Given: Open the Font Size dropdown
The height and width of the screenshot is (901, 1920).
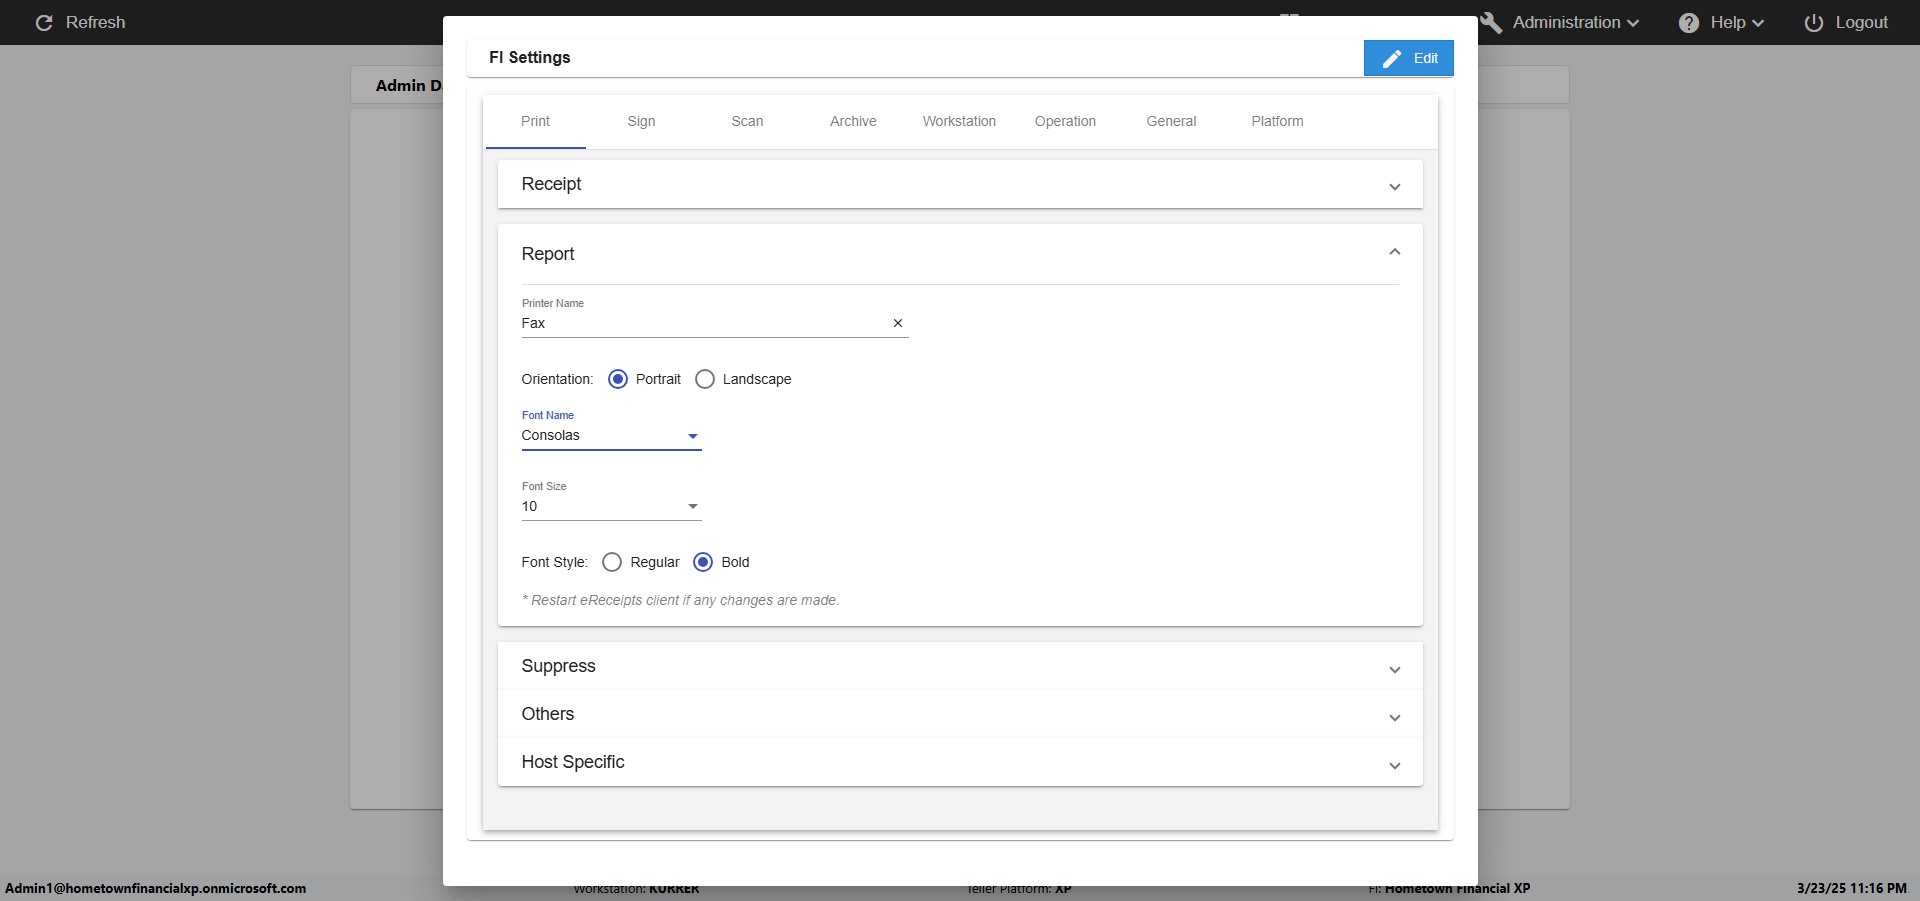Looking at the screenshot, I should [692, 507].
